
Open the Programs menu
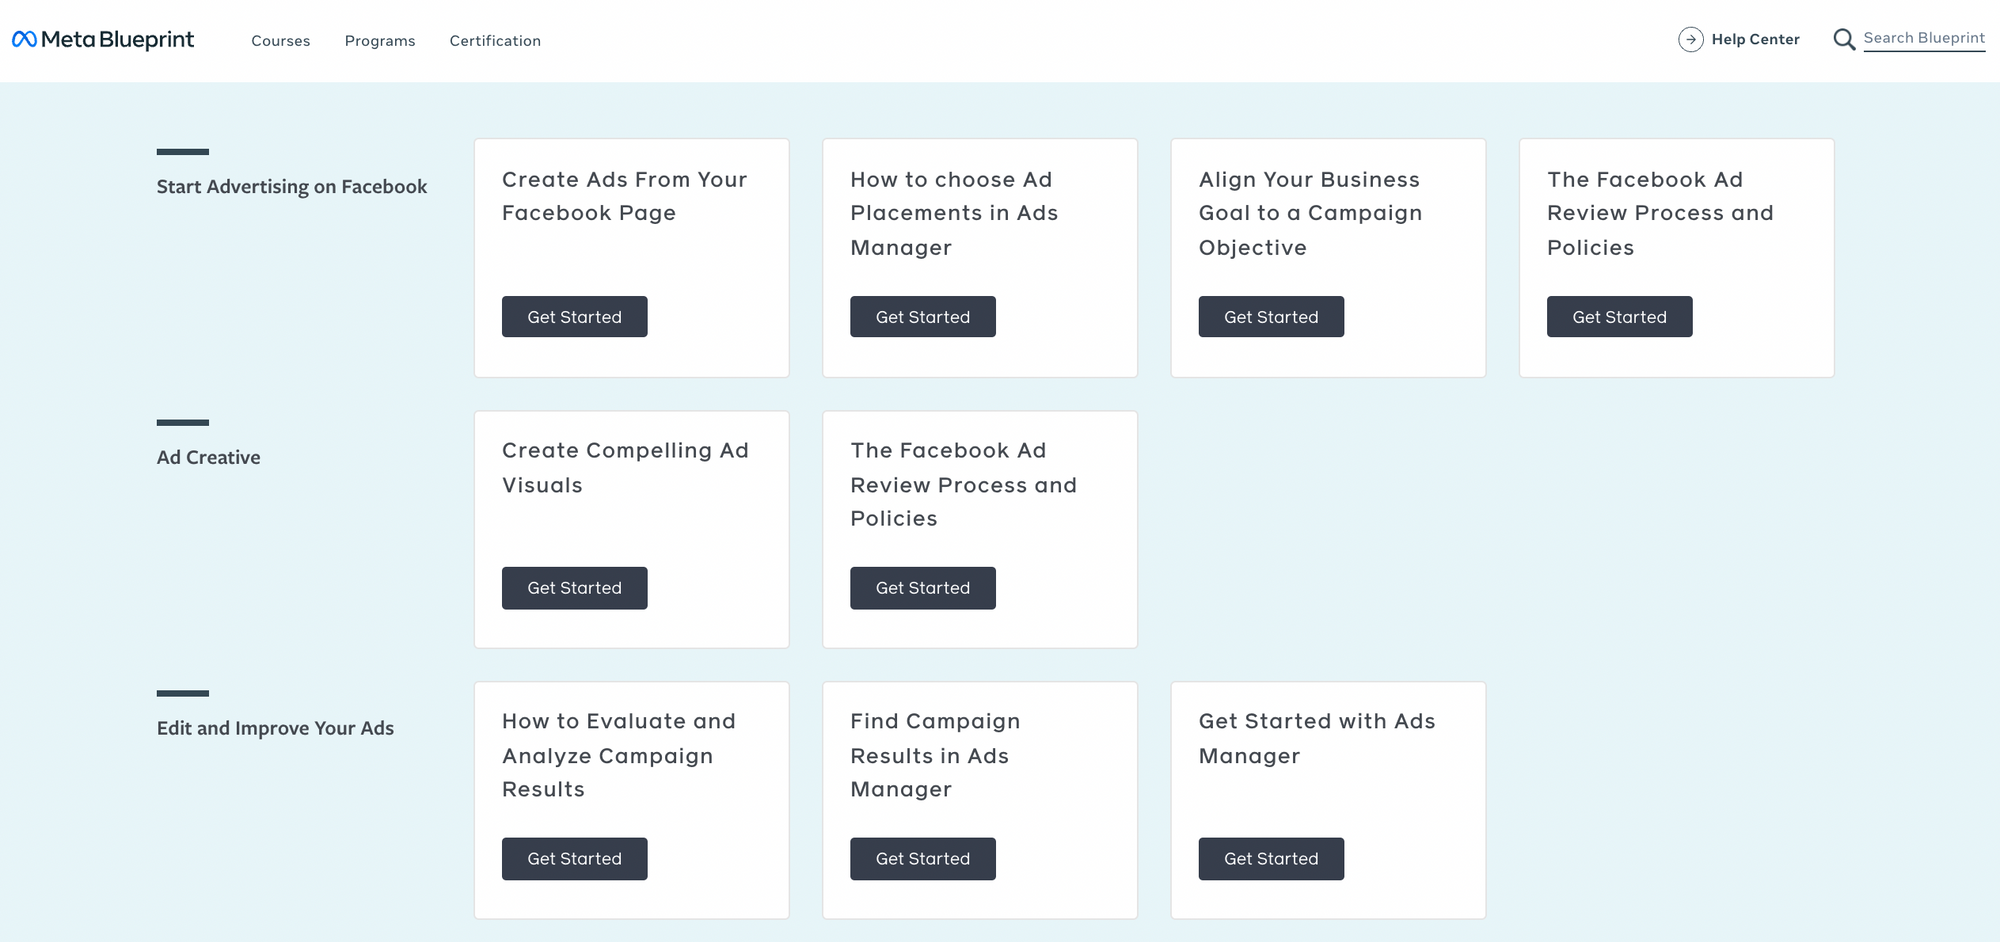(x=380, y=41)
